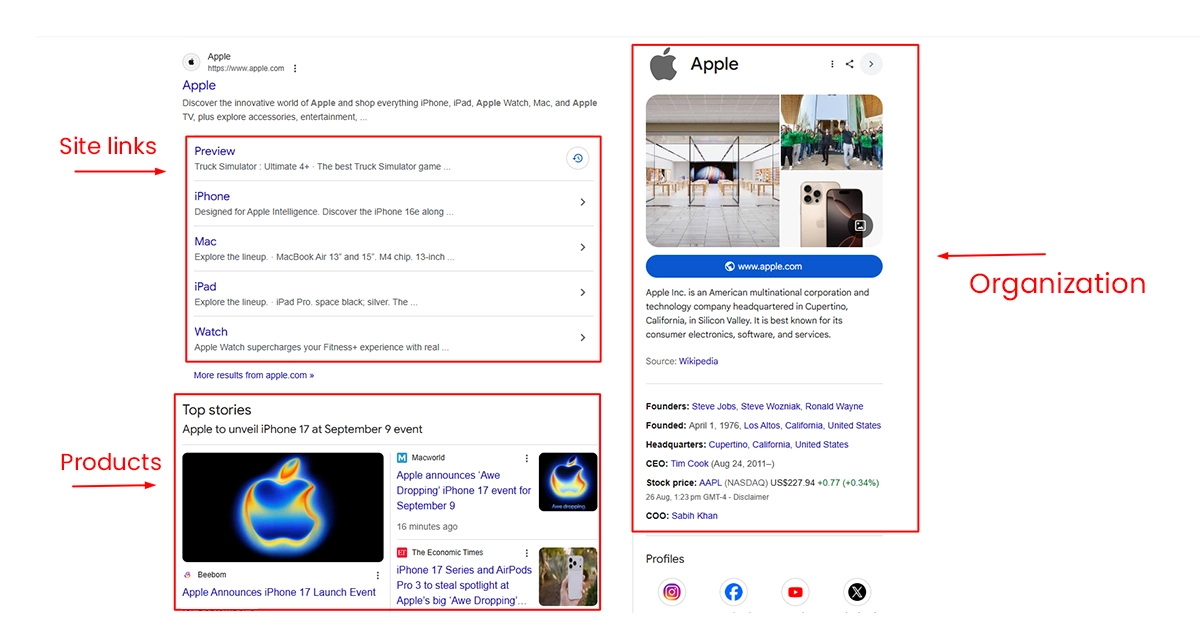Click the share icon in Apple knowledge panel
1200x628 pixels.
(849, 64)
